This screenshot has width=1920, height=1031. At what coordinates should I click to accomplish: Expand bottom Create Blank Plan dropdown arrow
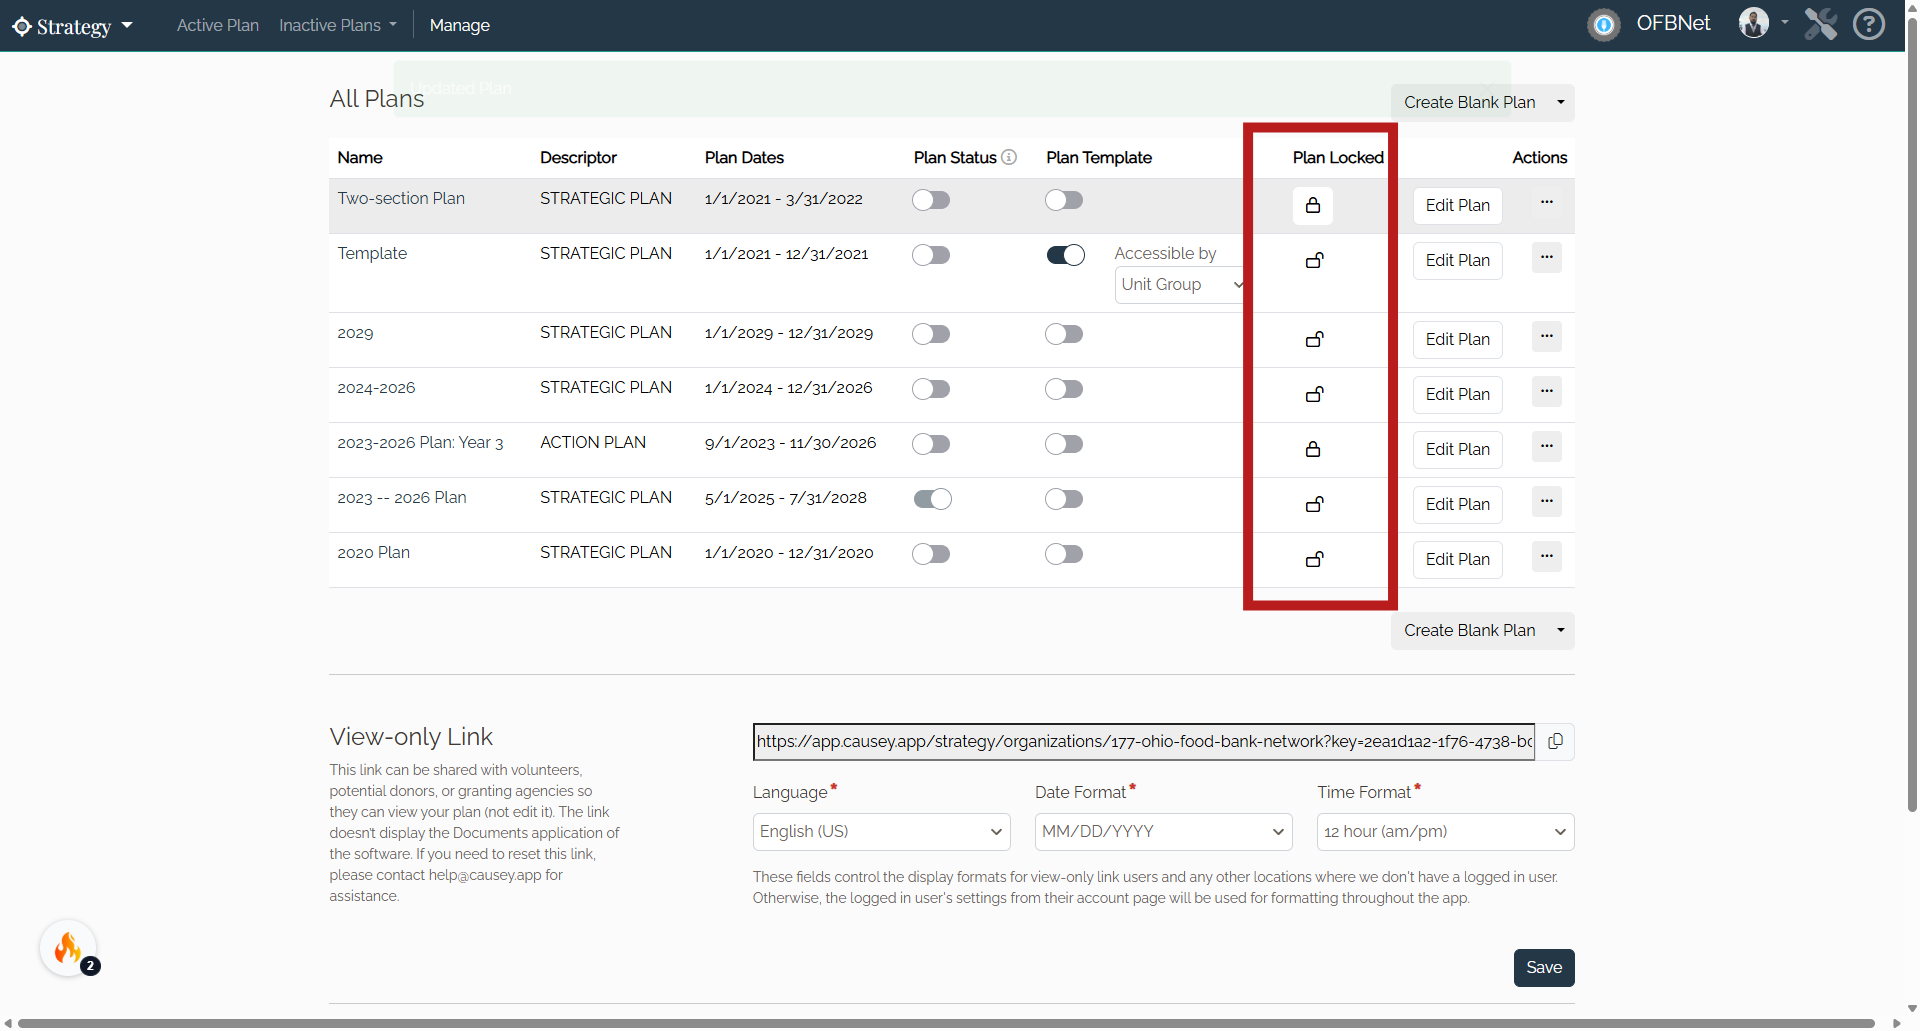point(1561,631)
